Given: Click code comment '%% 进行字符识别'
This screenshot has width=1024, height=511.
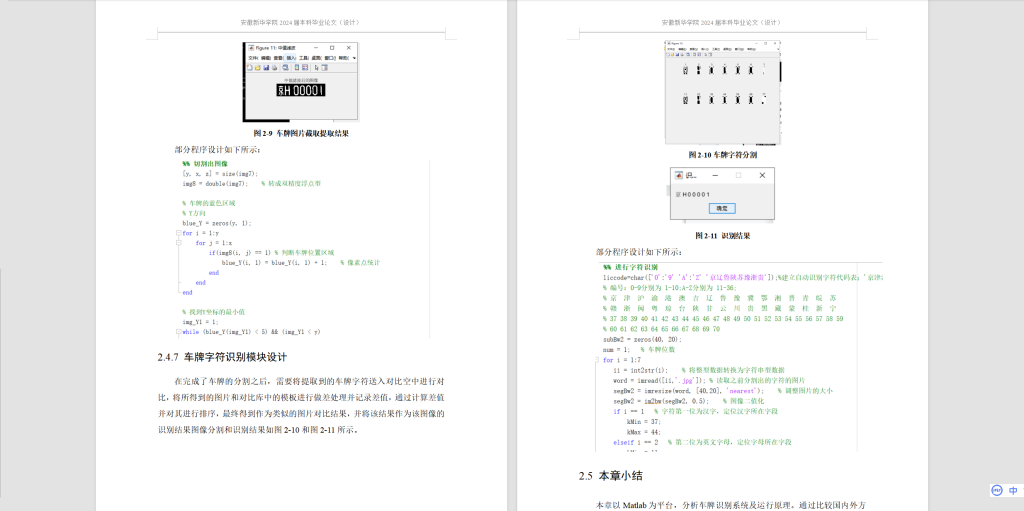Looking at the screenshot, I should (x=631, y=267).
